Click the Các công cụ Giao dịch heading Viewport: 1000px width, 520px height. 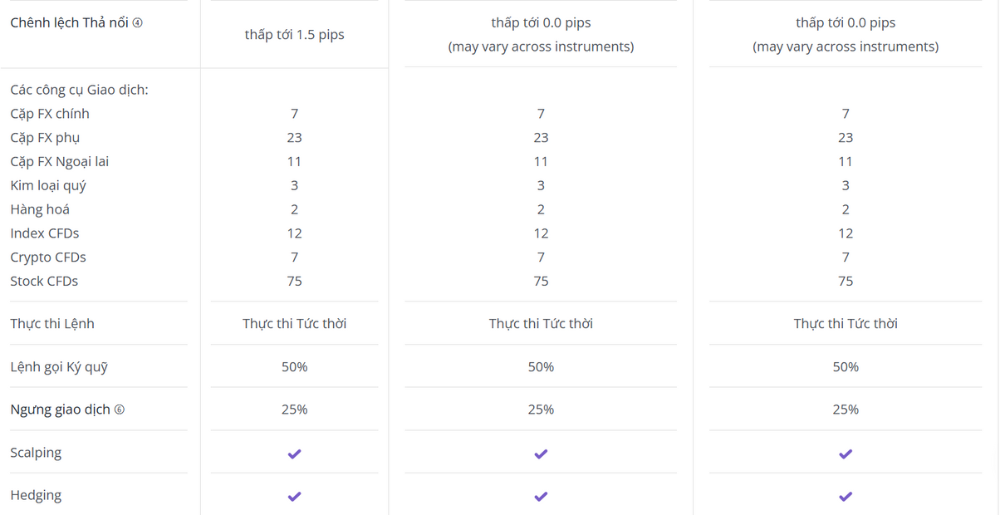pyautogui.click(x=79, y=90)
